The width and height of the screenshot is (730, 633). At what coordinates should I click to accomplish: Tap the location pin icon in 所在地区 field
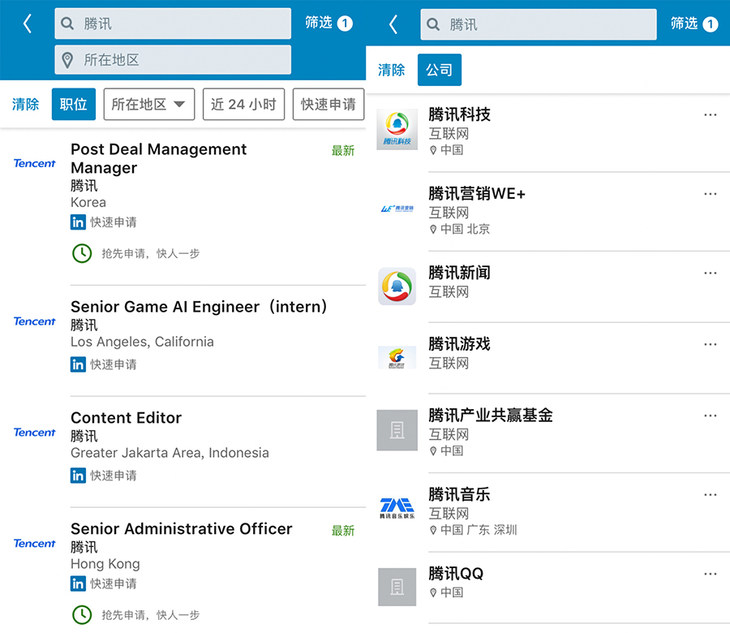68,60
